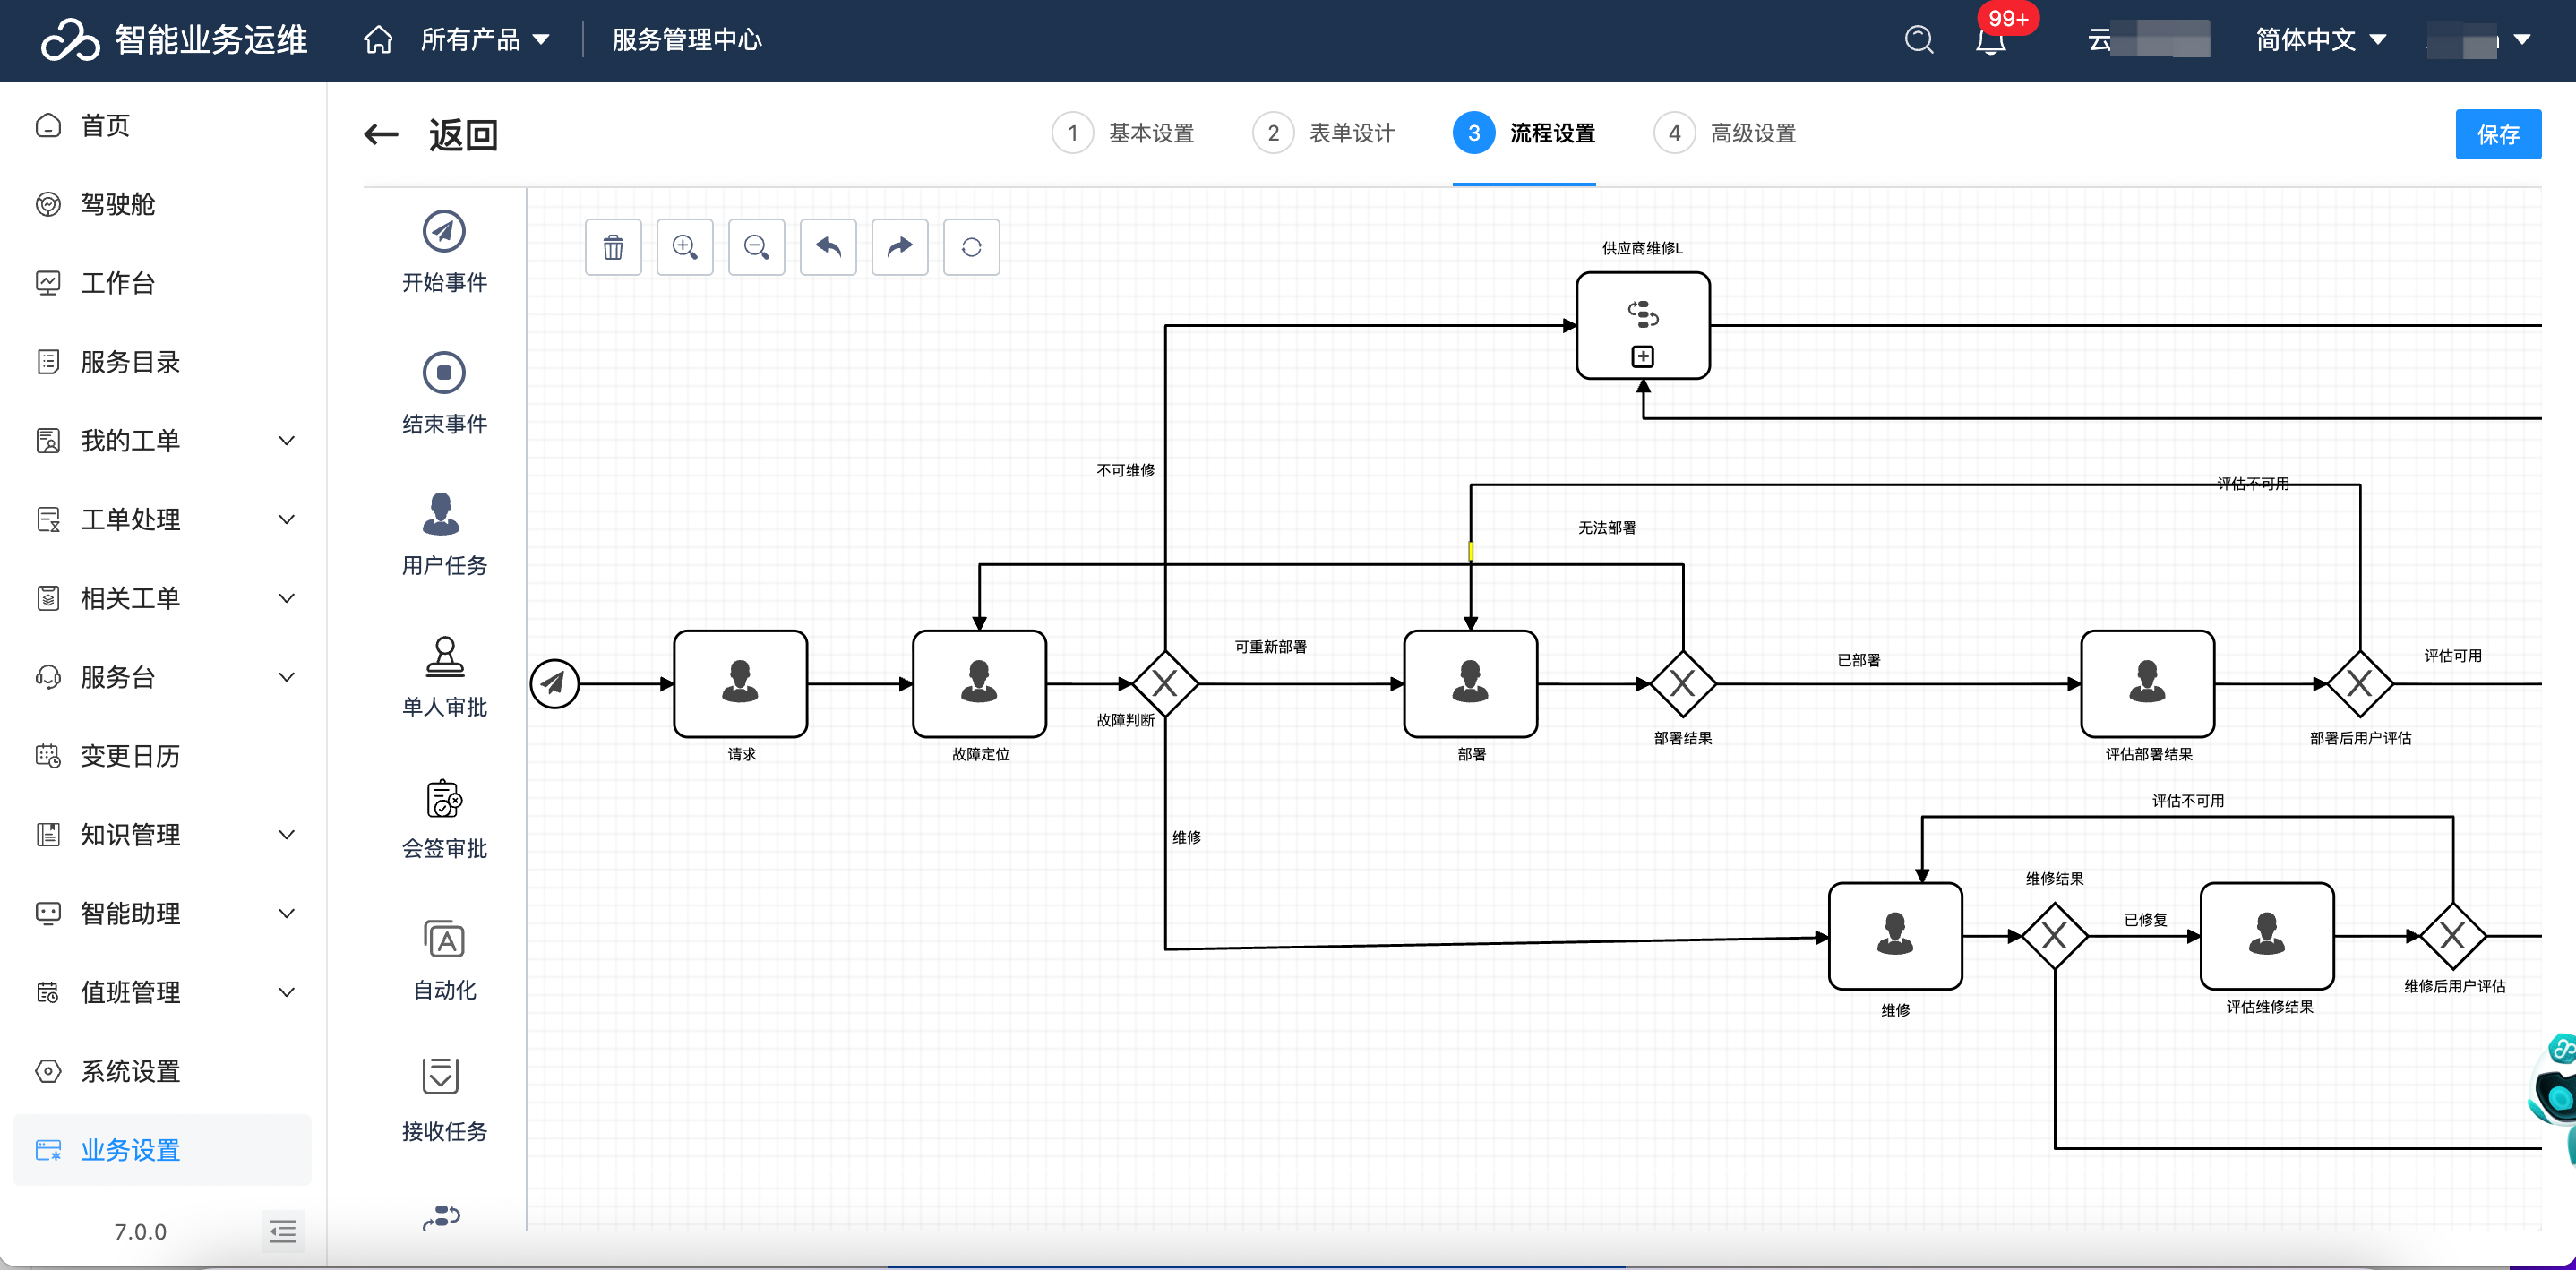Click the trash delete icon in canvas toolbar
Viewport: 2576px width, 1270px height.
(x=613, y=247)
